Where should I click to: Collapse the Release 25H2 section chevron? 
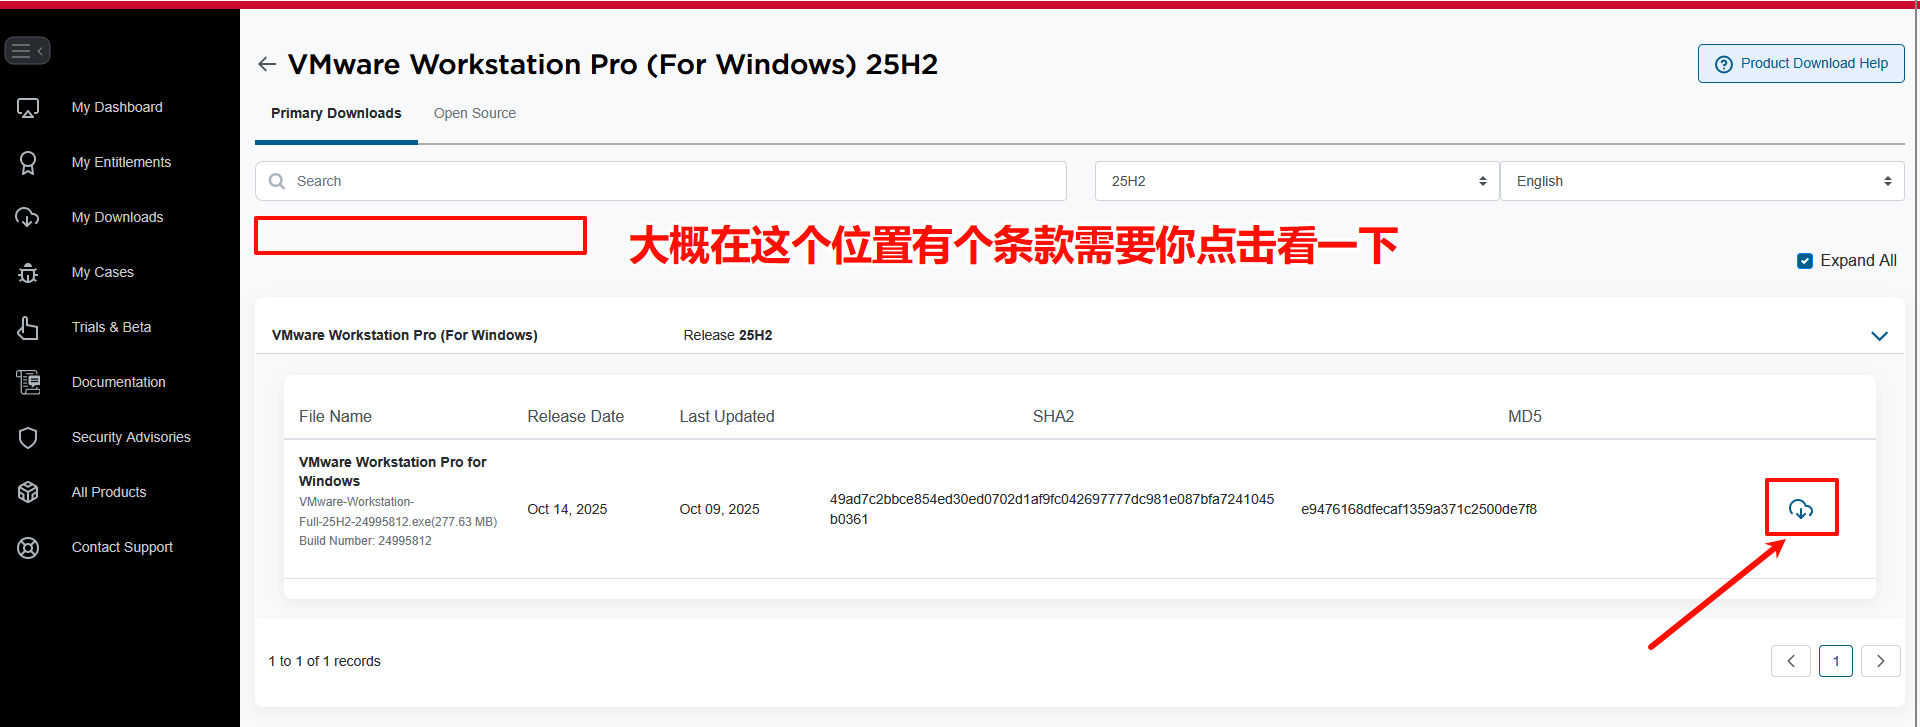[1879, 336]
